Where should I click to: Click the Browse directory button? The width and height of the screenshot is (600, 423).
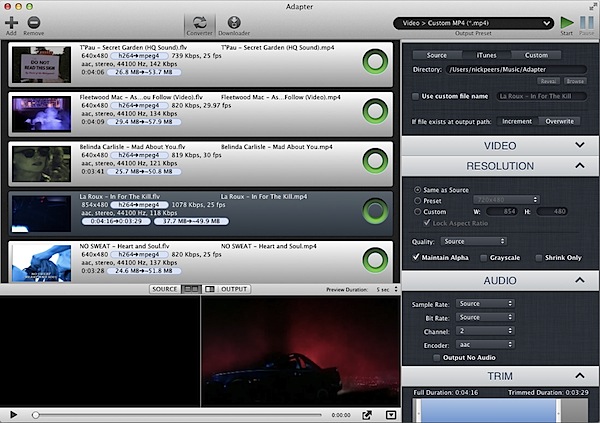(x=574, y=80)
